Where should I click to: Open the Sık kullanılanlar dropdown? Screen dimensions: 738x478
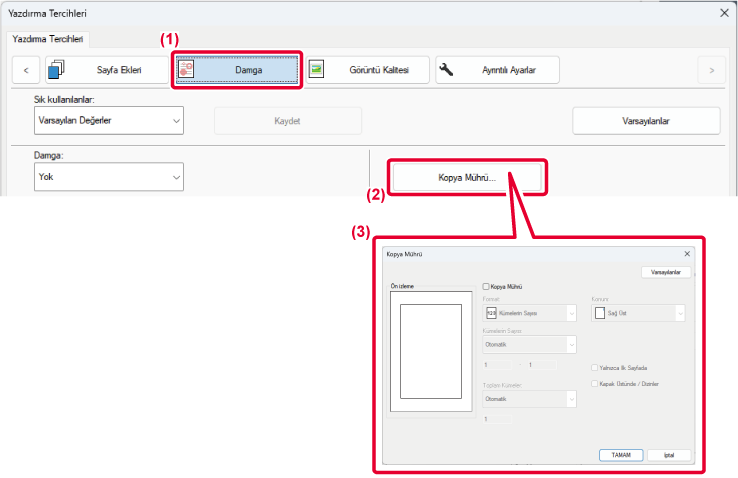108,120
